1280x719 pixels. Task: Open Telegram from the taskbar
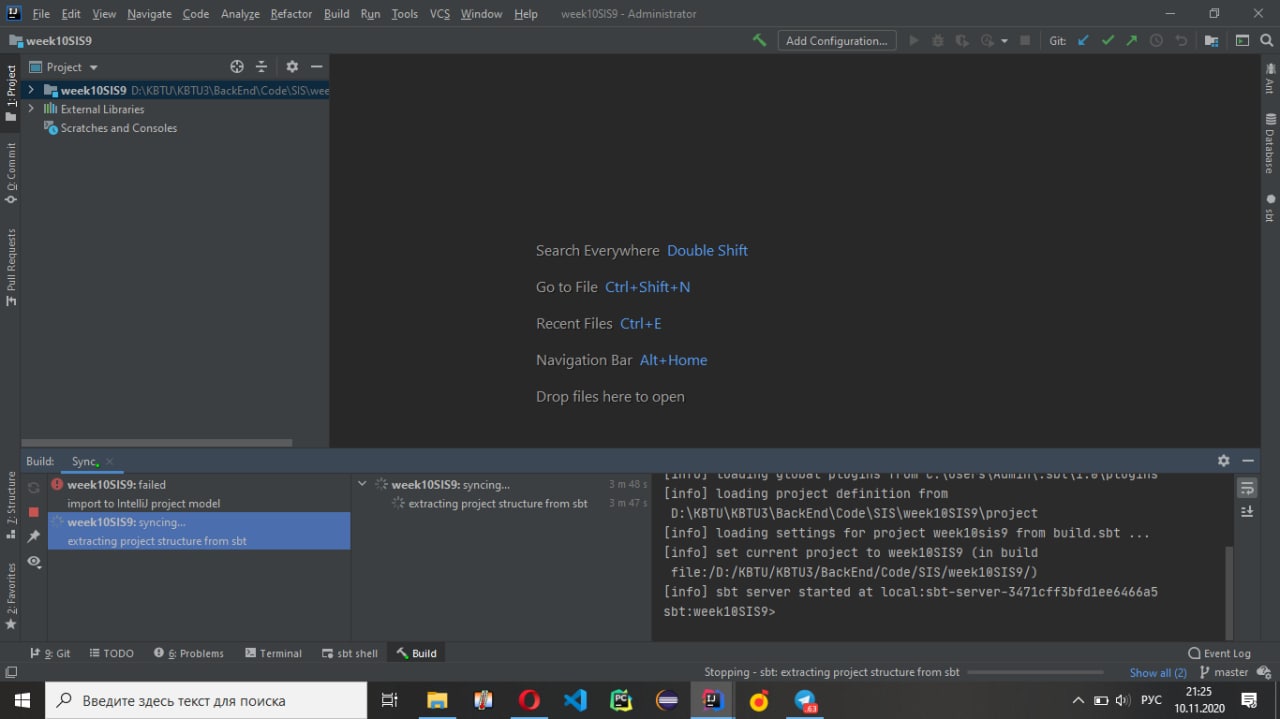pyautogui.click(x=805, y=700)
